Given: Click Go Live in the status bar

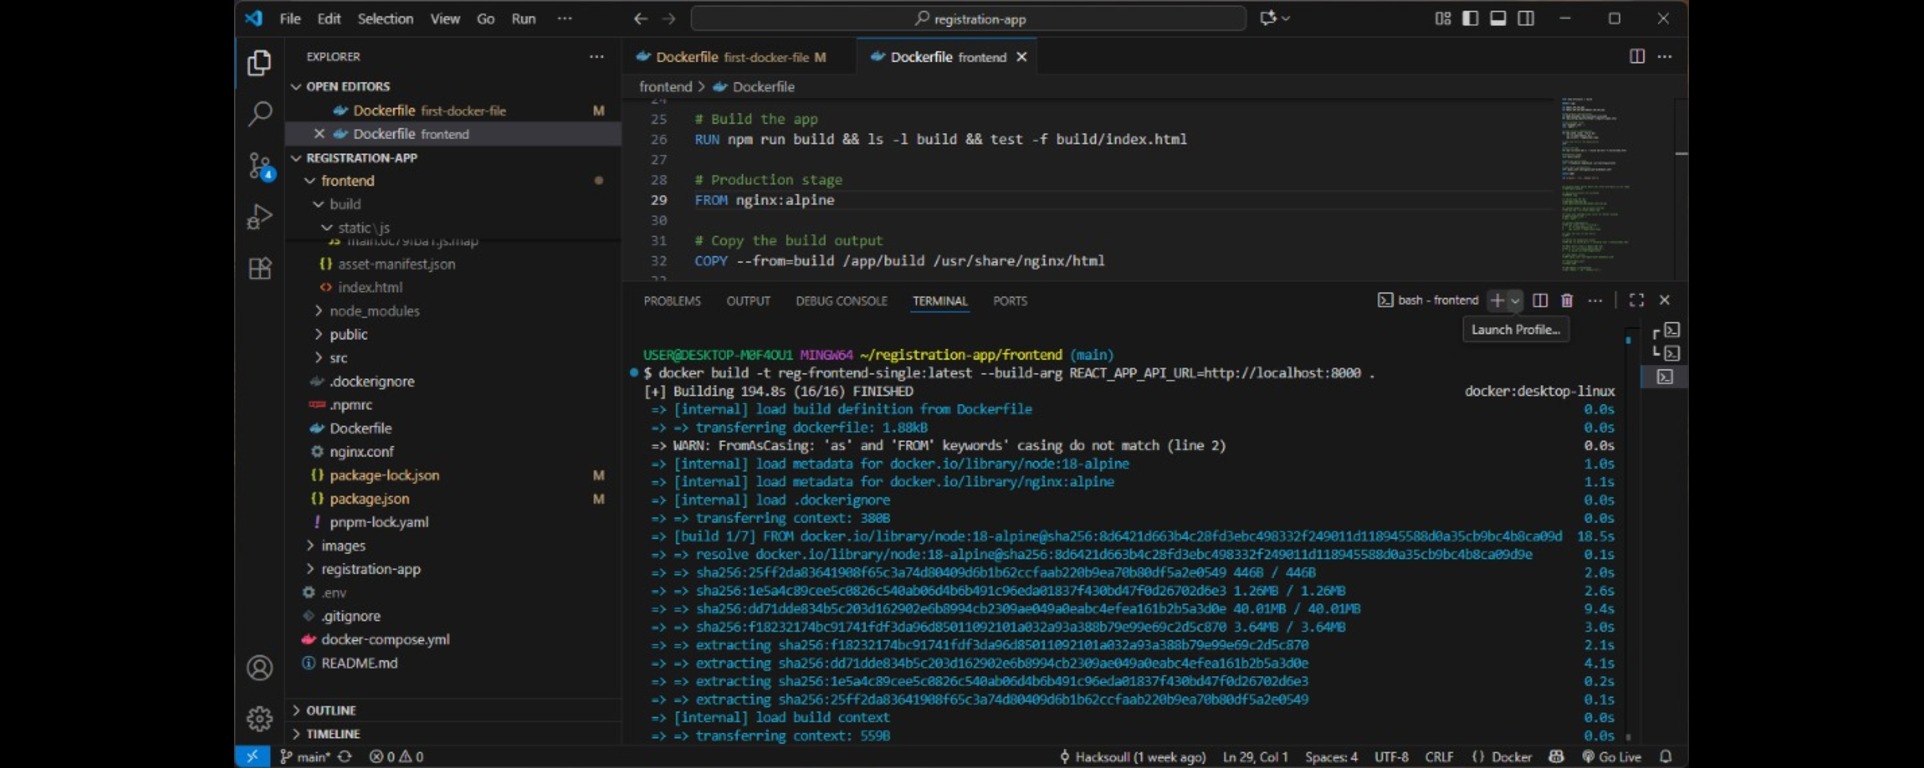Looking at the screenshot, I should [x=1611, y=757].
